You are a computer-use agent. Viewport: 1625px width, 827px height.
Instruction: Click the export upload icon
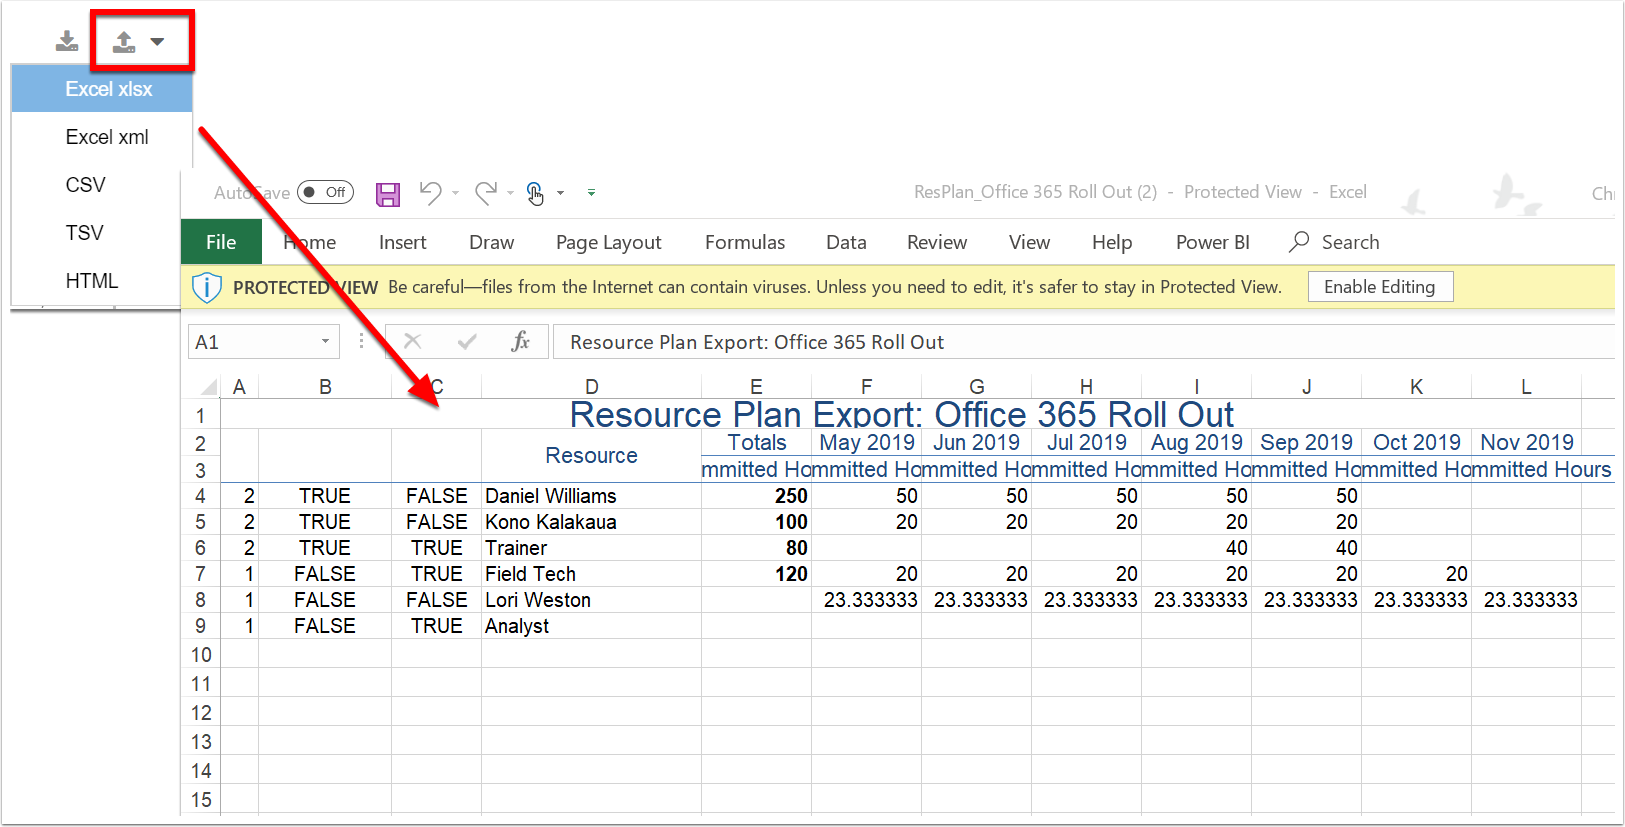pyautogui.click(x=123, y=41)
